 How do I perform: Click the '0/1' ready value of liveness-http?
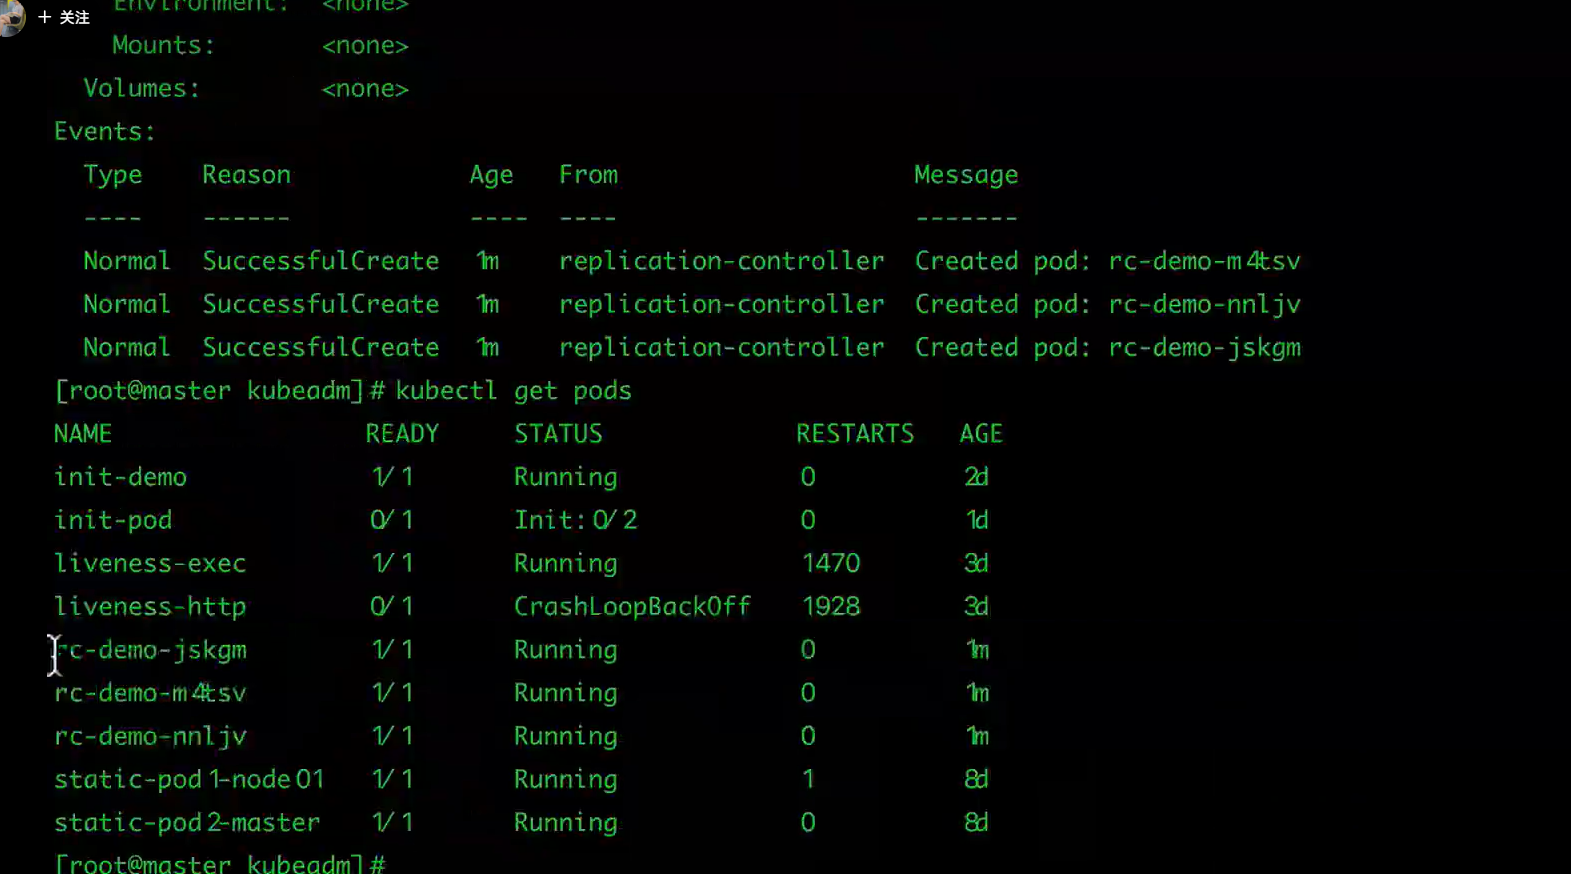tap(391, 607)
